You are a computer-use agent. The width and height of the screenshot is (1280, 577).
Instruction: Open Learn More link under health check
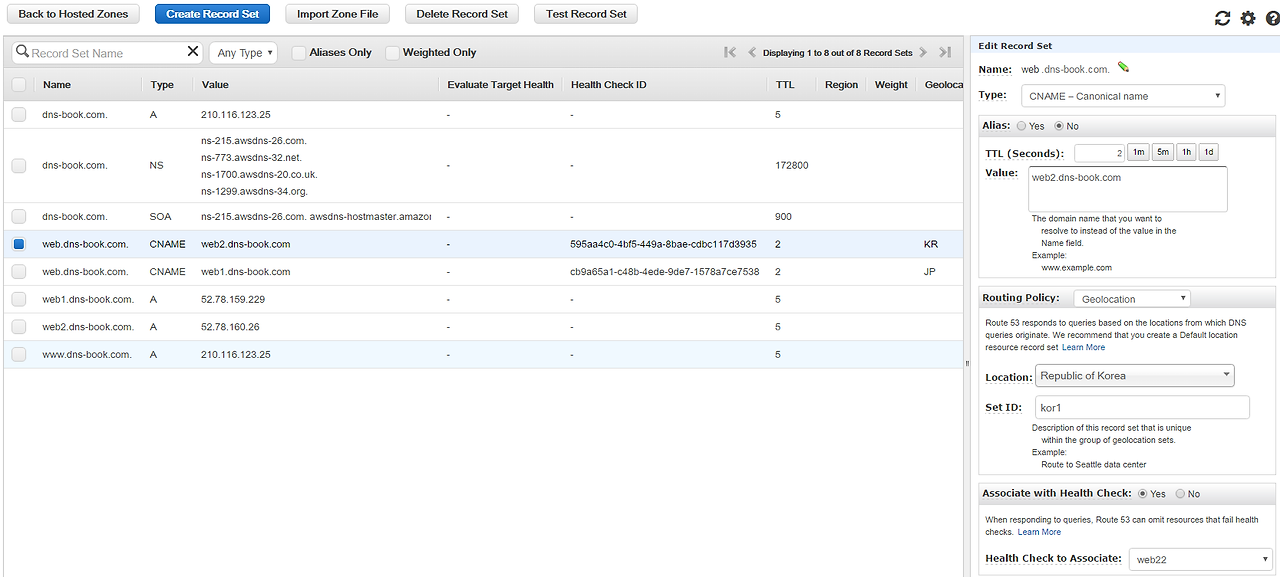pos(1039,532)
